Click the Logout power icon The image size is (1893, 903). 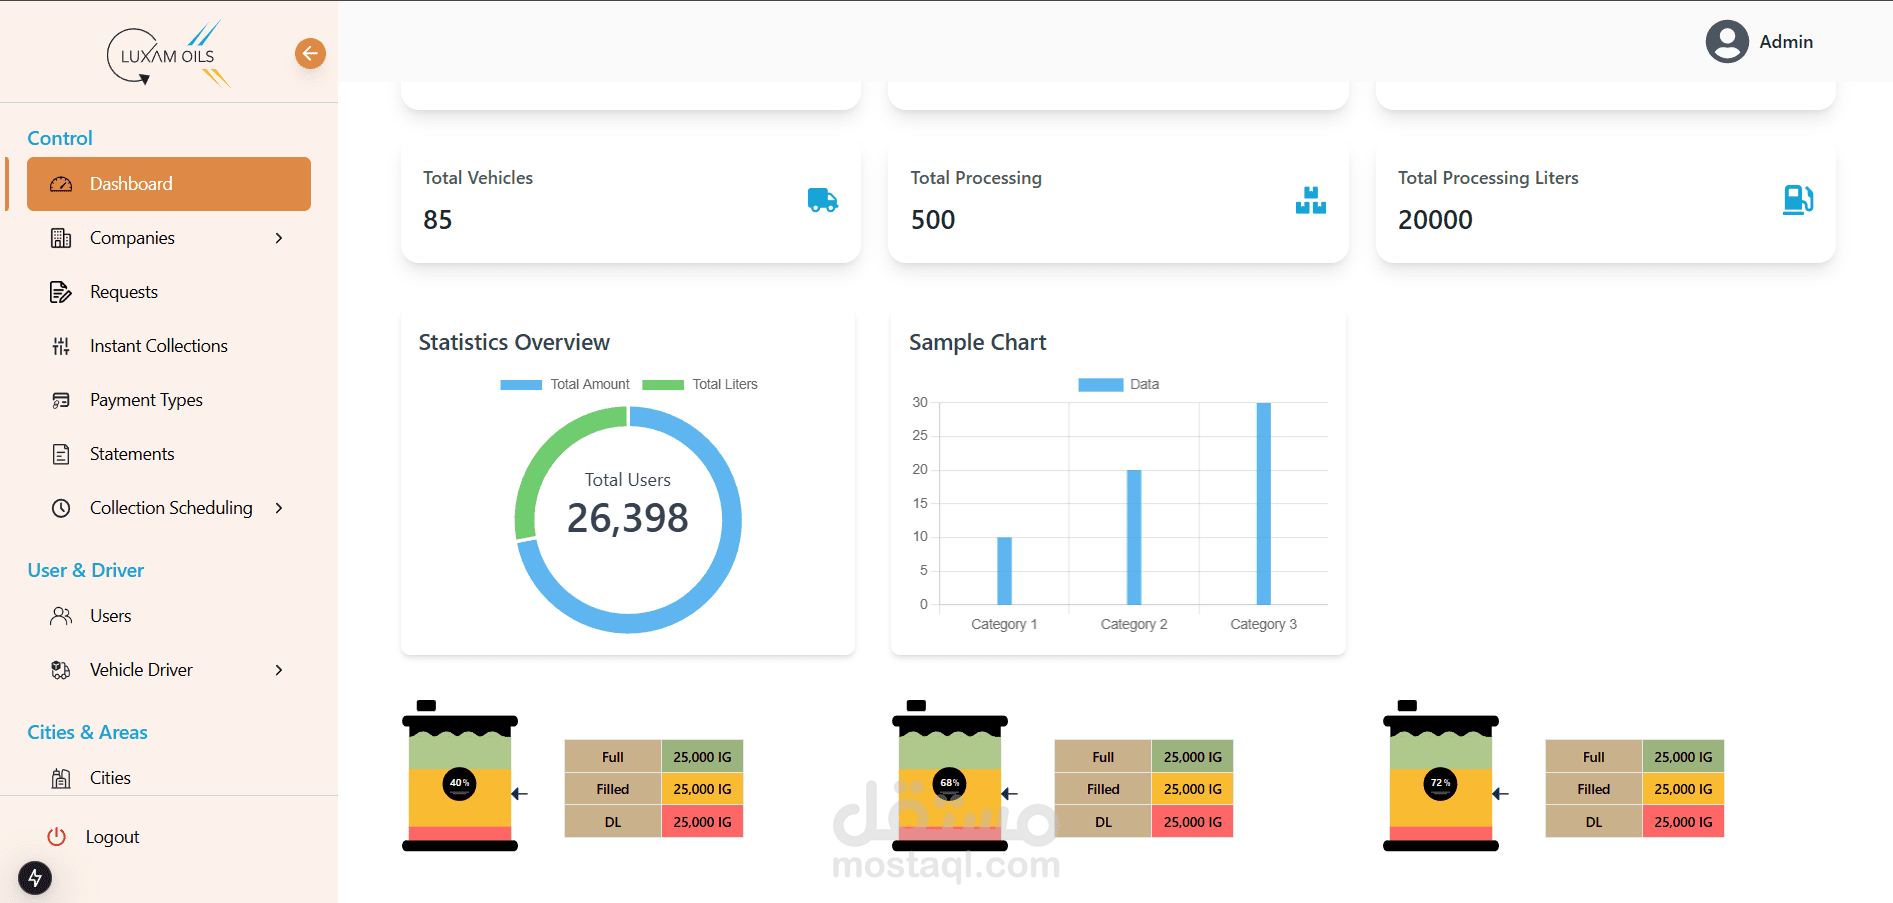[57, 836]
